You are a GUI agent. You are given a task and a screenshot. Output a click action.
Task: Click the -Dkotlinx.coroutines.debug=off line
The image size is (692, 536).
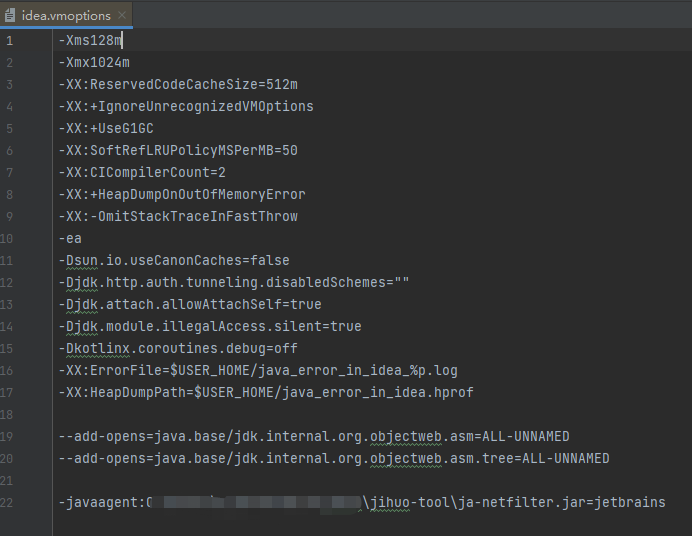point(178,349)
